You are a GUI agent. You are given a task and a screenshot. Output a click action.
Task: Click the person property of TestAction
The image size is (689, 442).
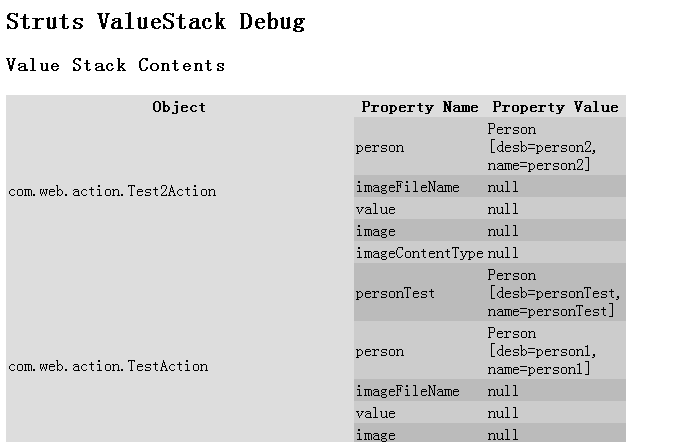point(380,351)
